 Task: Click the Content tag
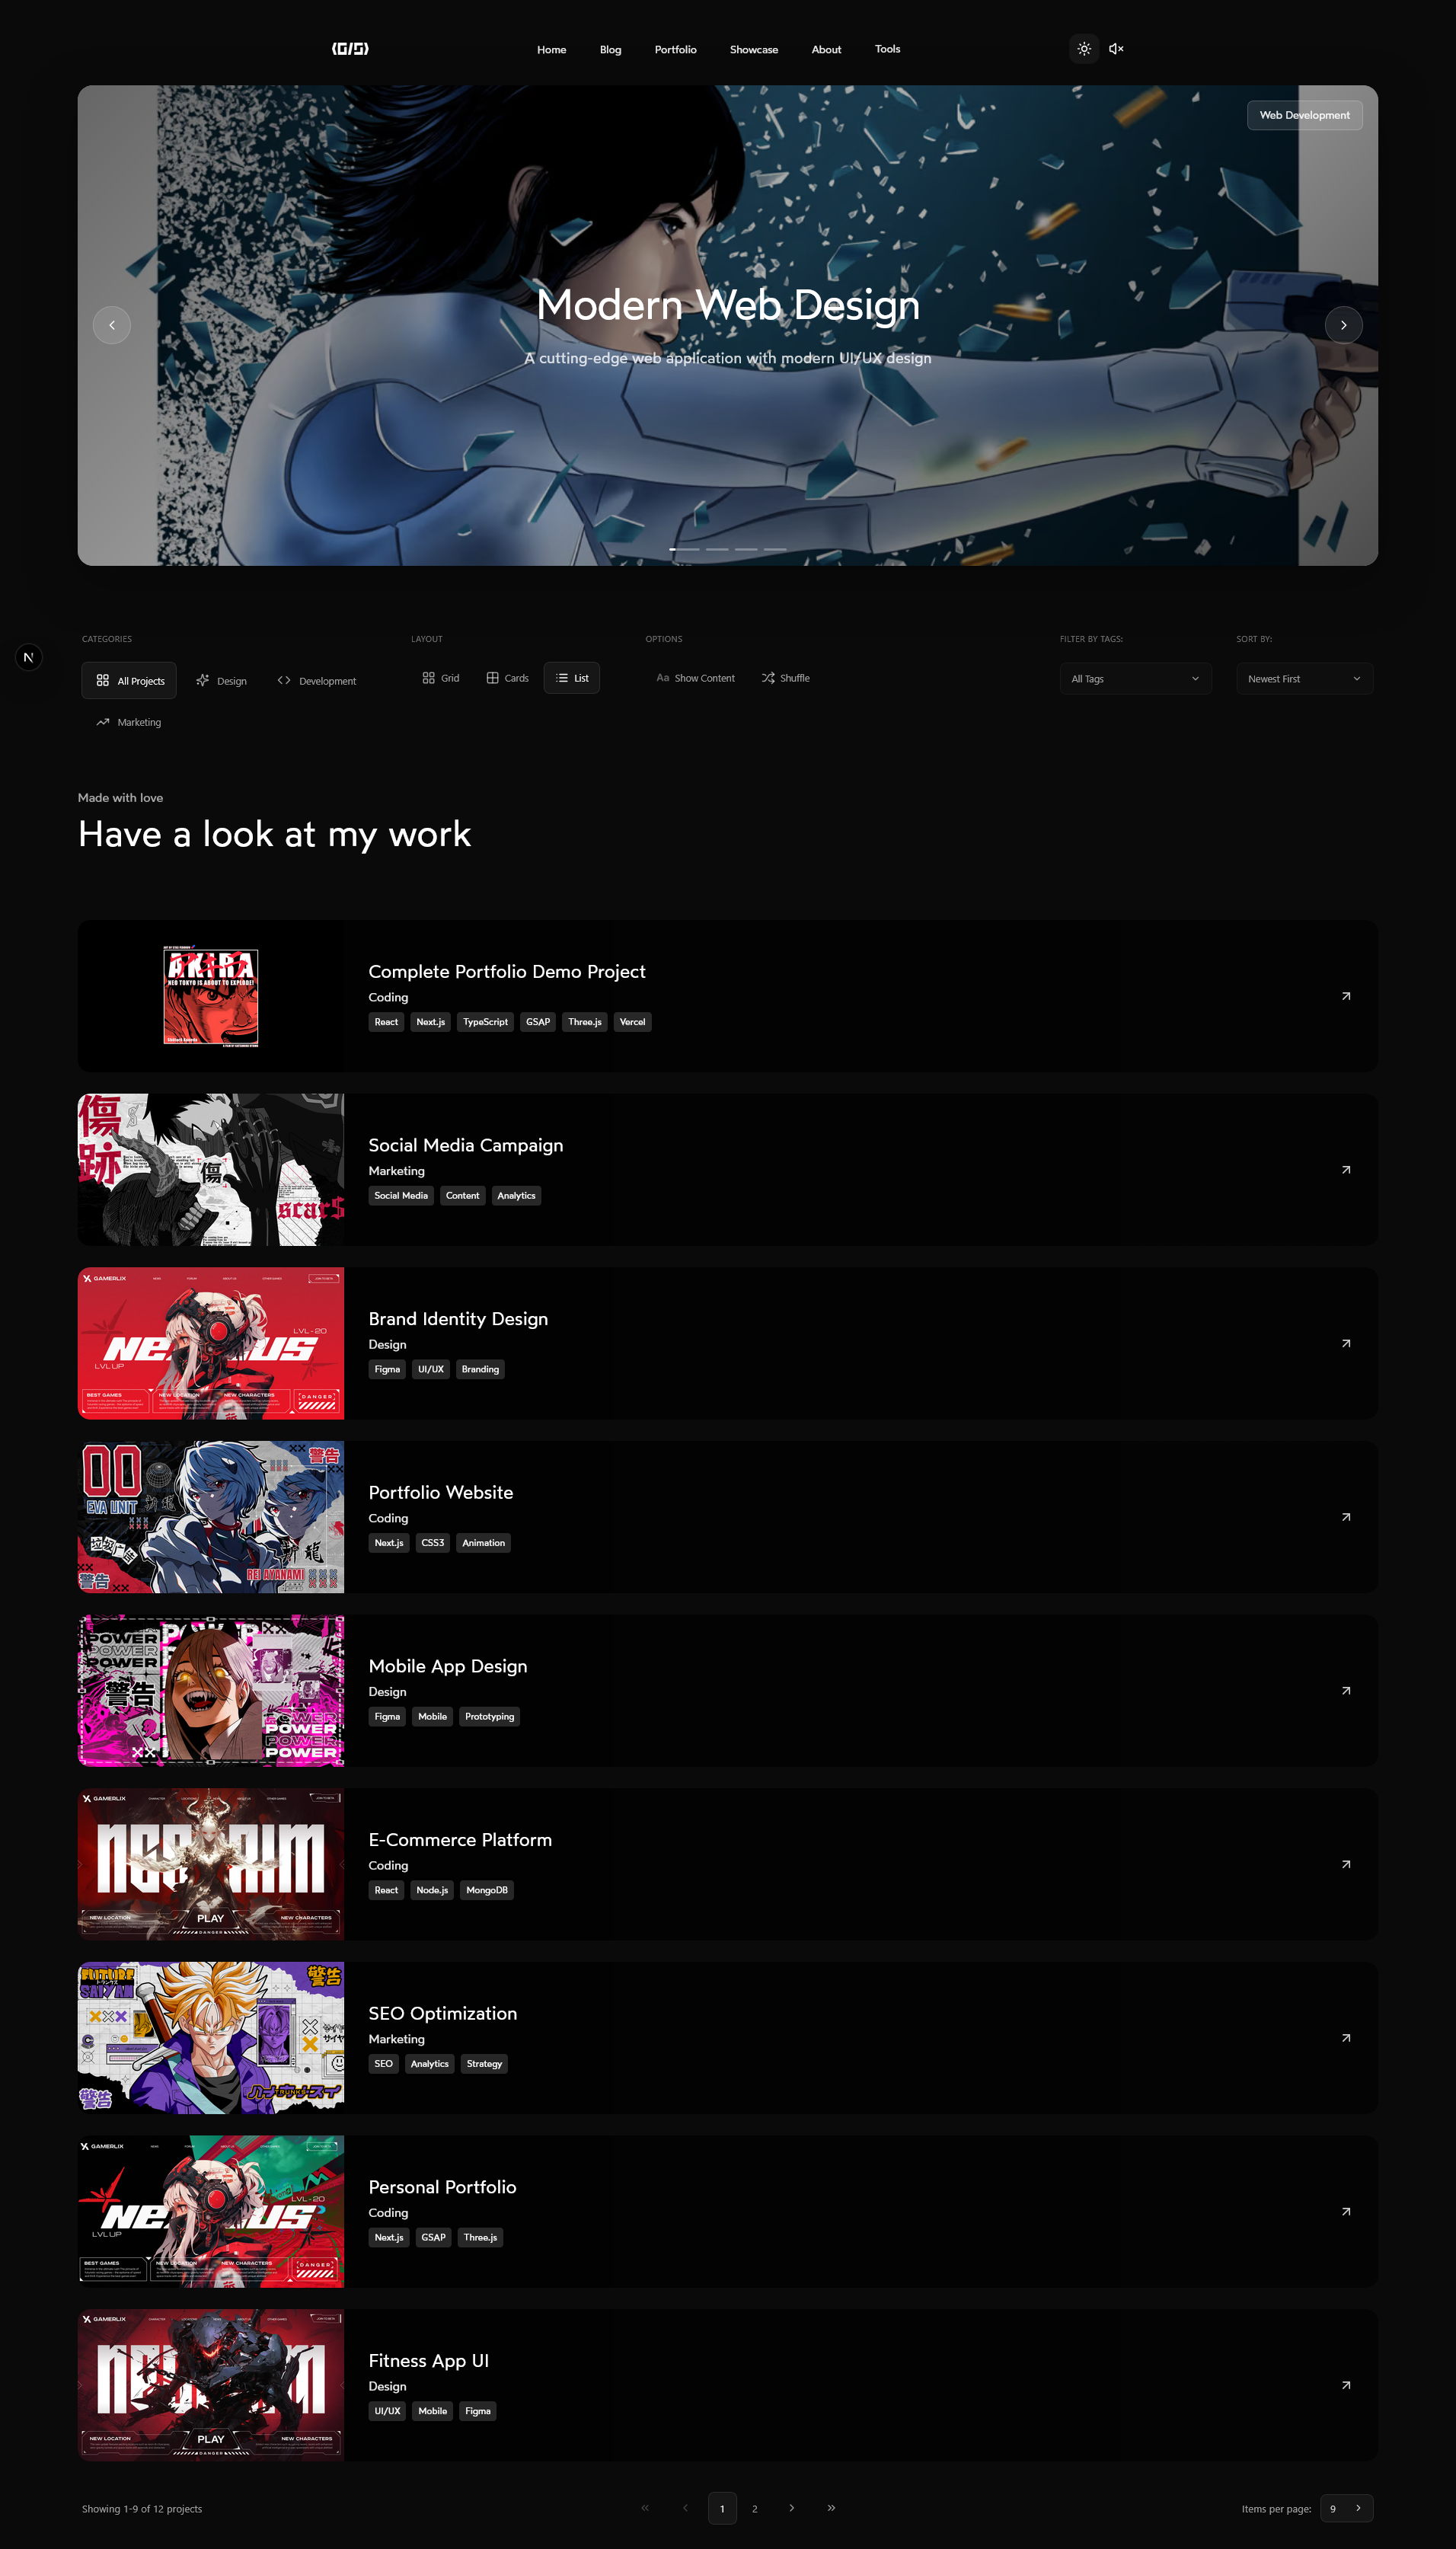click(462, 1195)
